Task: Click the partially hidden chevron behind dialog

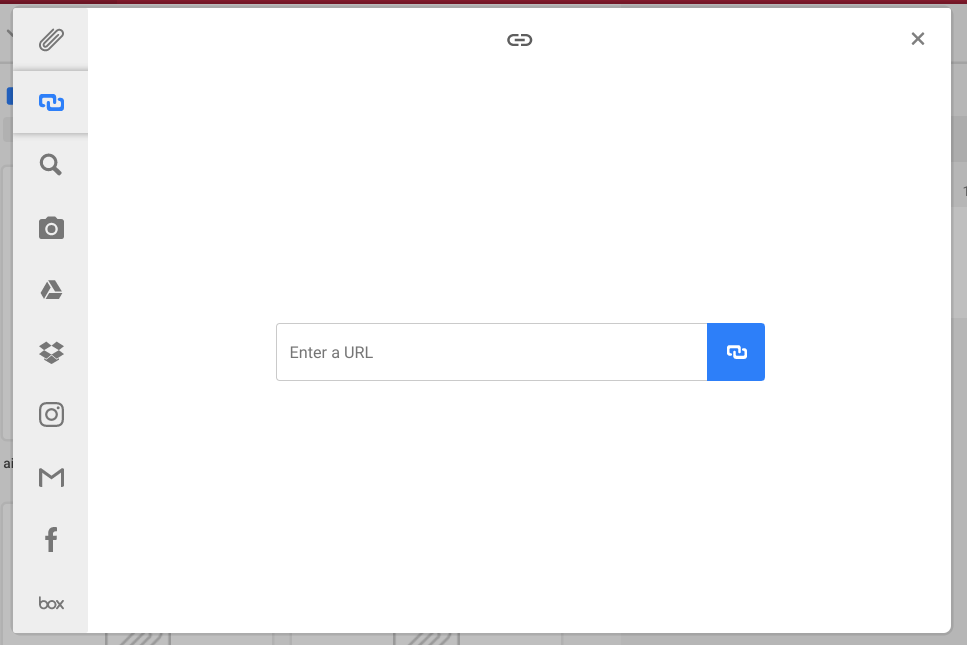Action: (9, 33)
